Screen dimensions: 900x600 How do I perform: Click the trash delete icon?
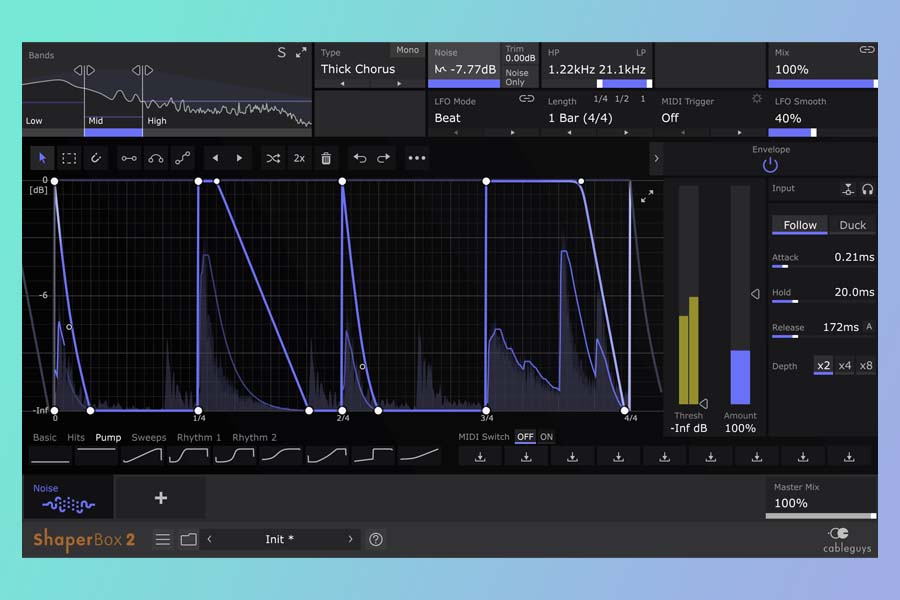pos(326,158)
